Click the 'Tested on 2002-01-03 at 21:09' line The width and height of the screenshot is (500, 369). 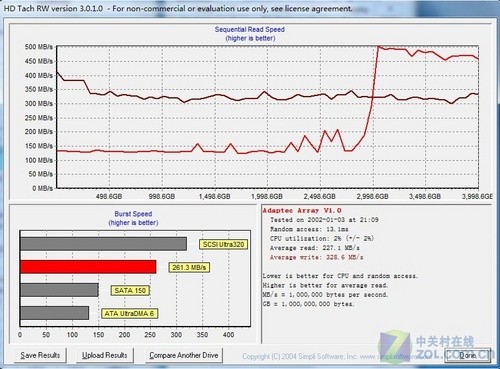[x=324, y=220]
